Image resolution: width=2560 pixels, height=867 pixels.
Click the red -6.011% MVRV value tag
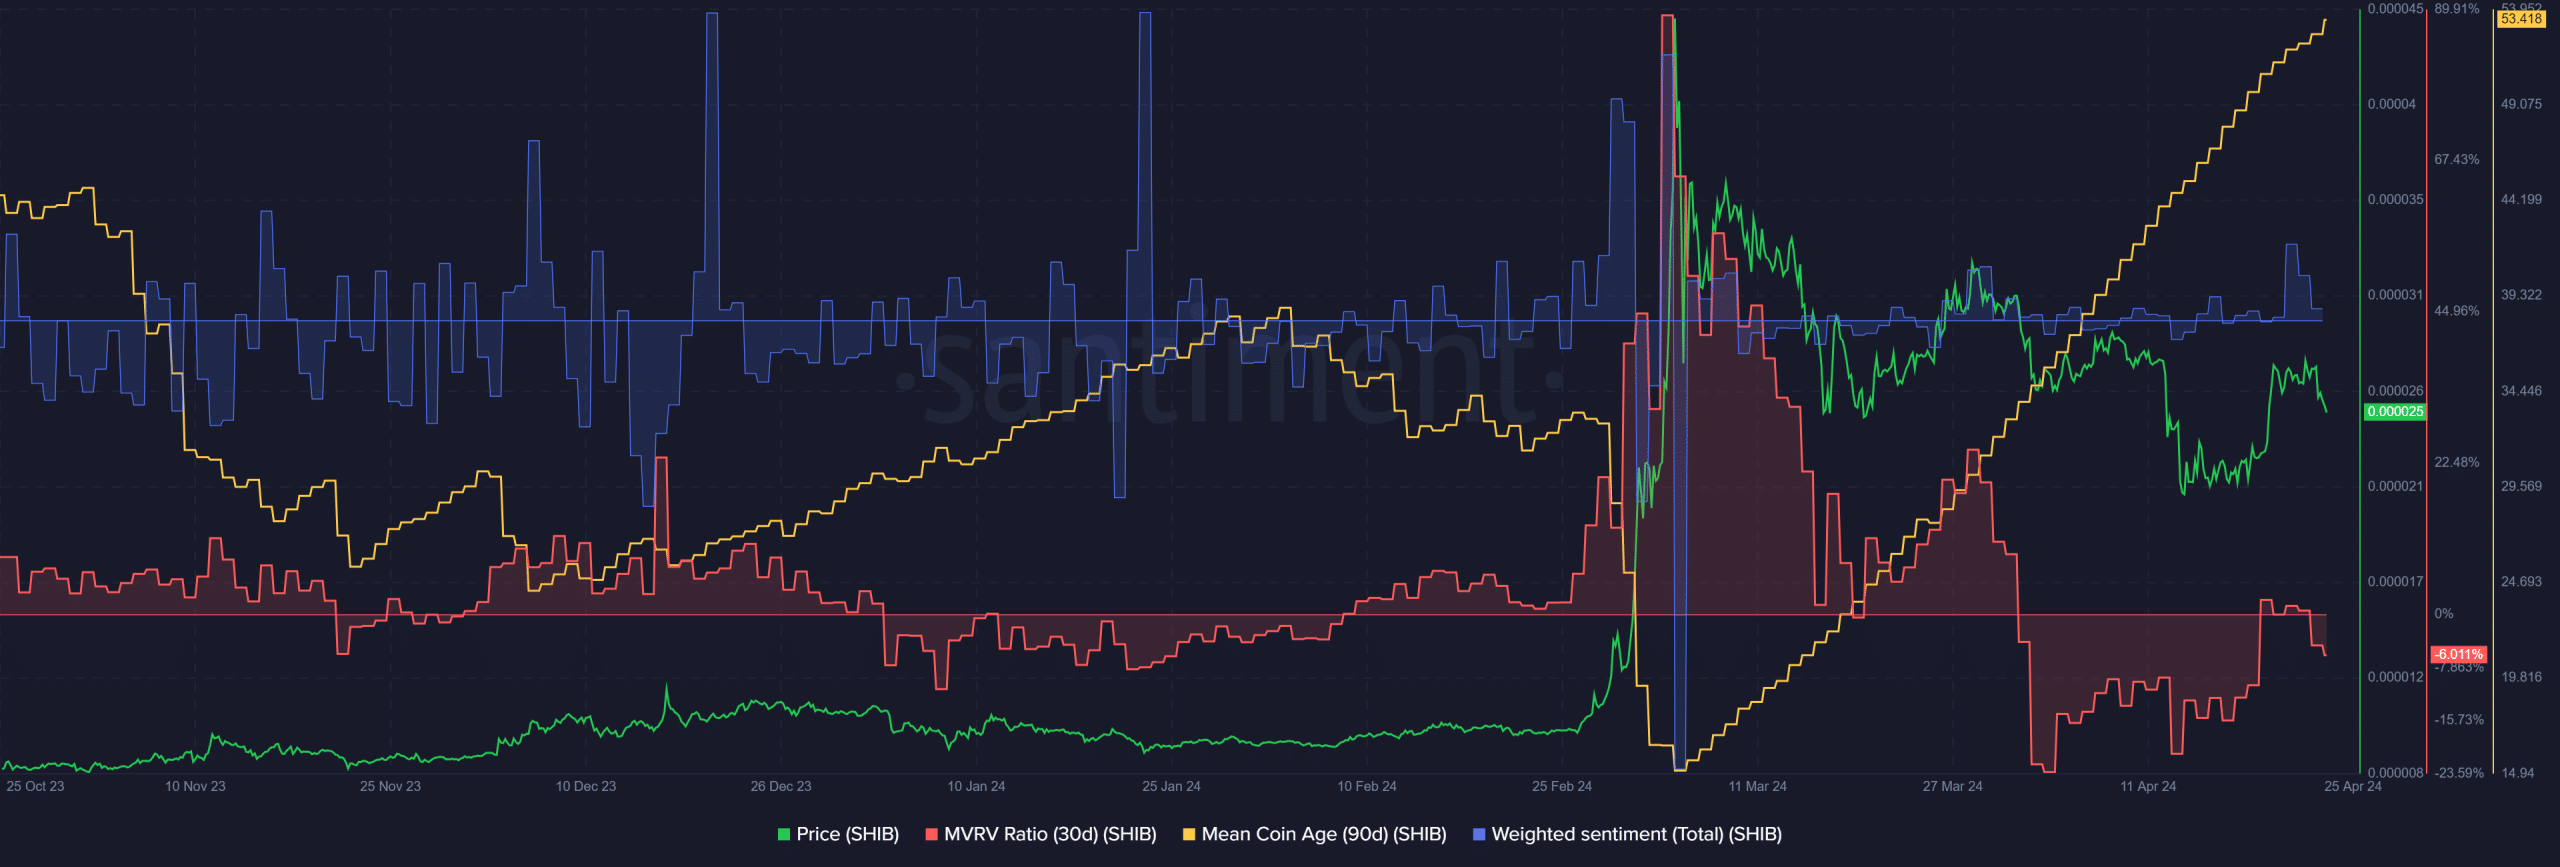[2459, 654]
